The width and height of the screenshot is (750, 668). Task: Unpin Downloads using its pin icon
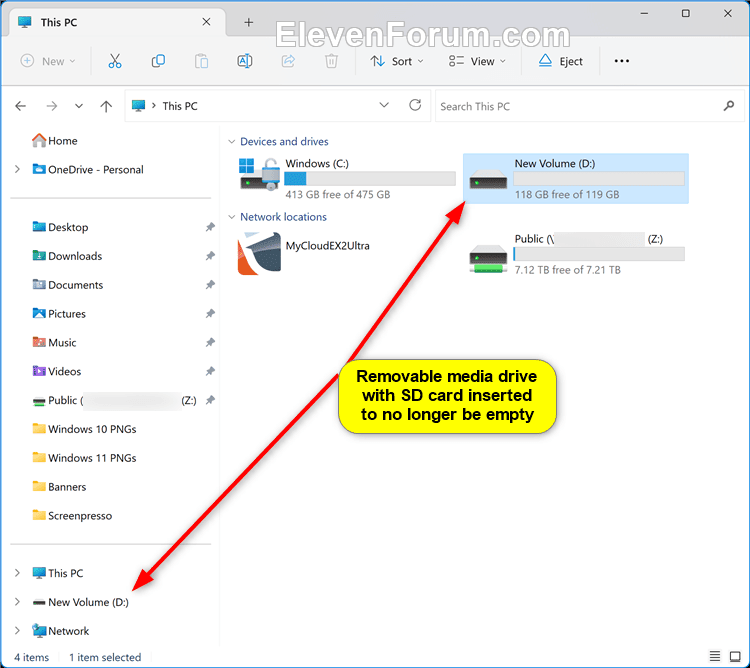click(x=210, y=256)
